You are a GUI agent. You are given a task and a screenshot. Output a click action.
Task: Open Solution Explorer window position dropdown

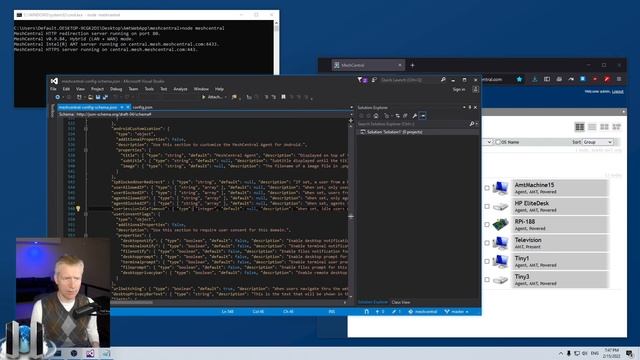pyautogui.click(x=464, y=107)
